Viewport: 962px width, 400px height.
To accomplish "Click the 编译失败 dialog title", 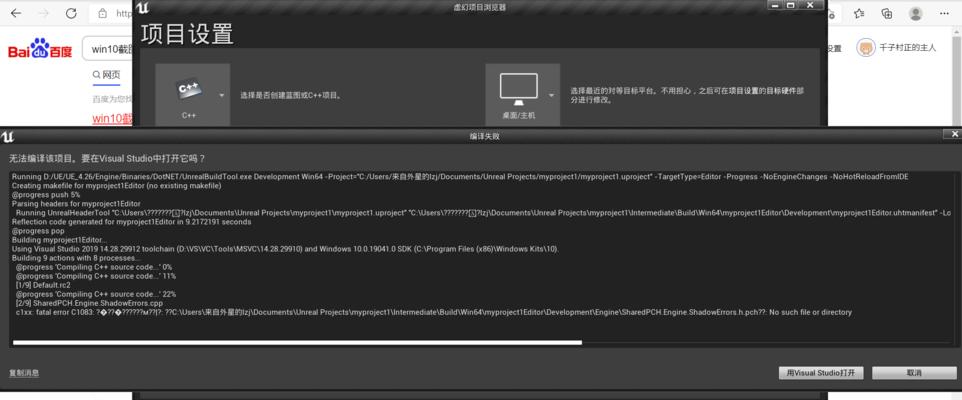I will (x=485, y=136).
